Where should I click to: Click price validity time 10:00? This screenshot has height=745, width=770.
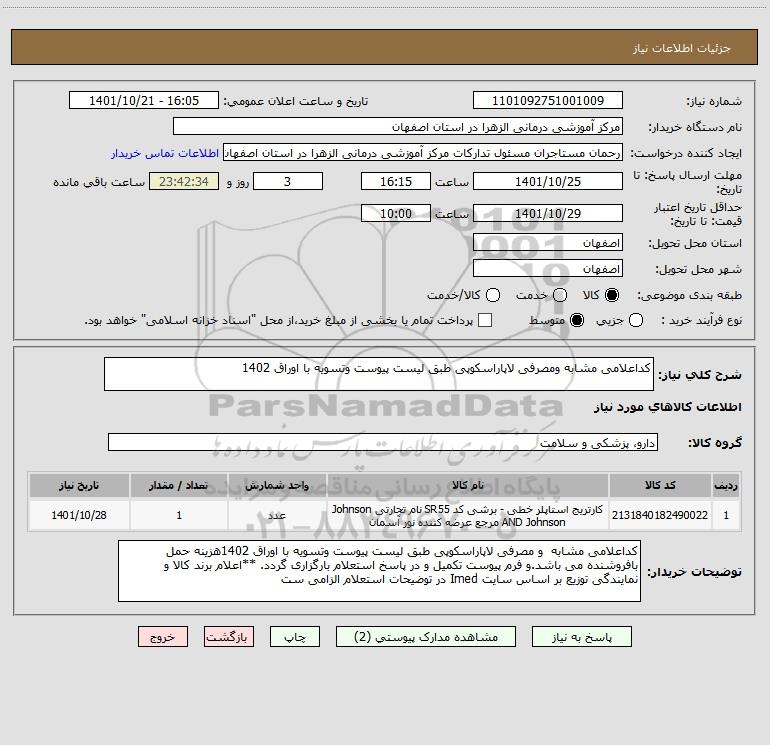[396, 214]
